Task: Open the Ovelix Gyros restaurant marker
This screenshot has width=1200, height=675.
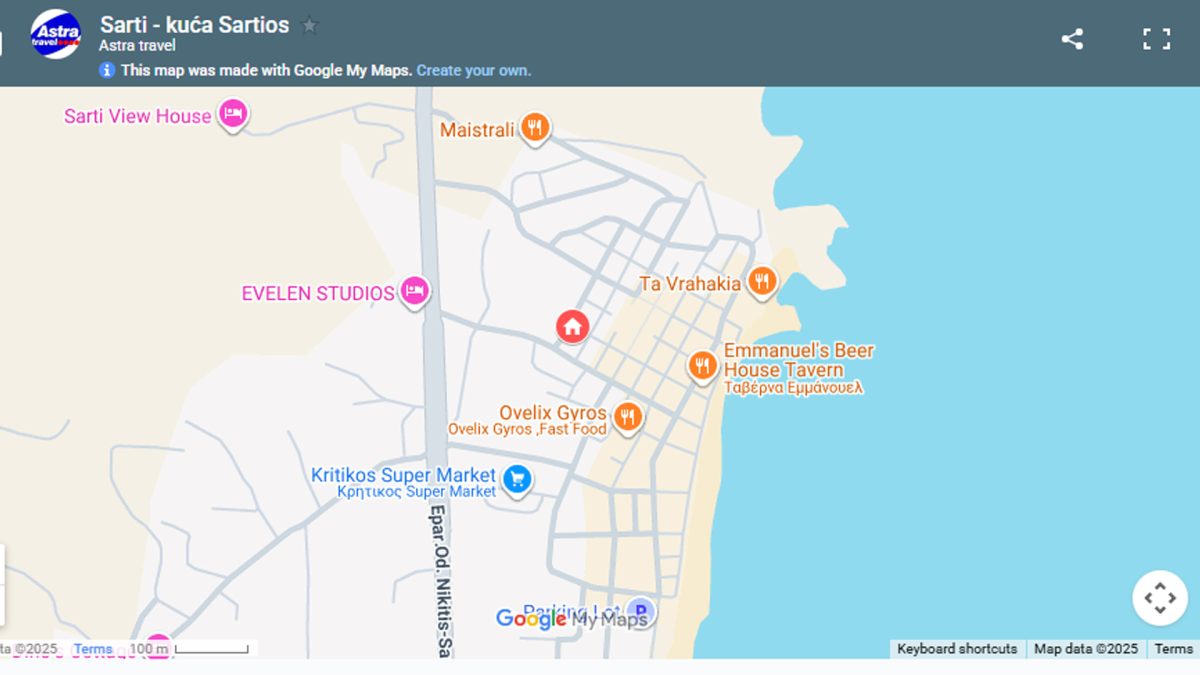Action: 628,416
